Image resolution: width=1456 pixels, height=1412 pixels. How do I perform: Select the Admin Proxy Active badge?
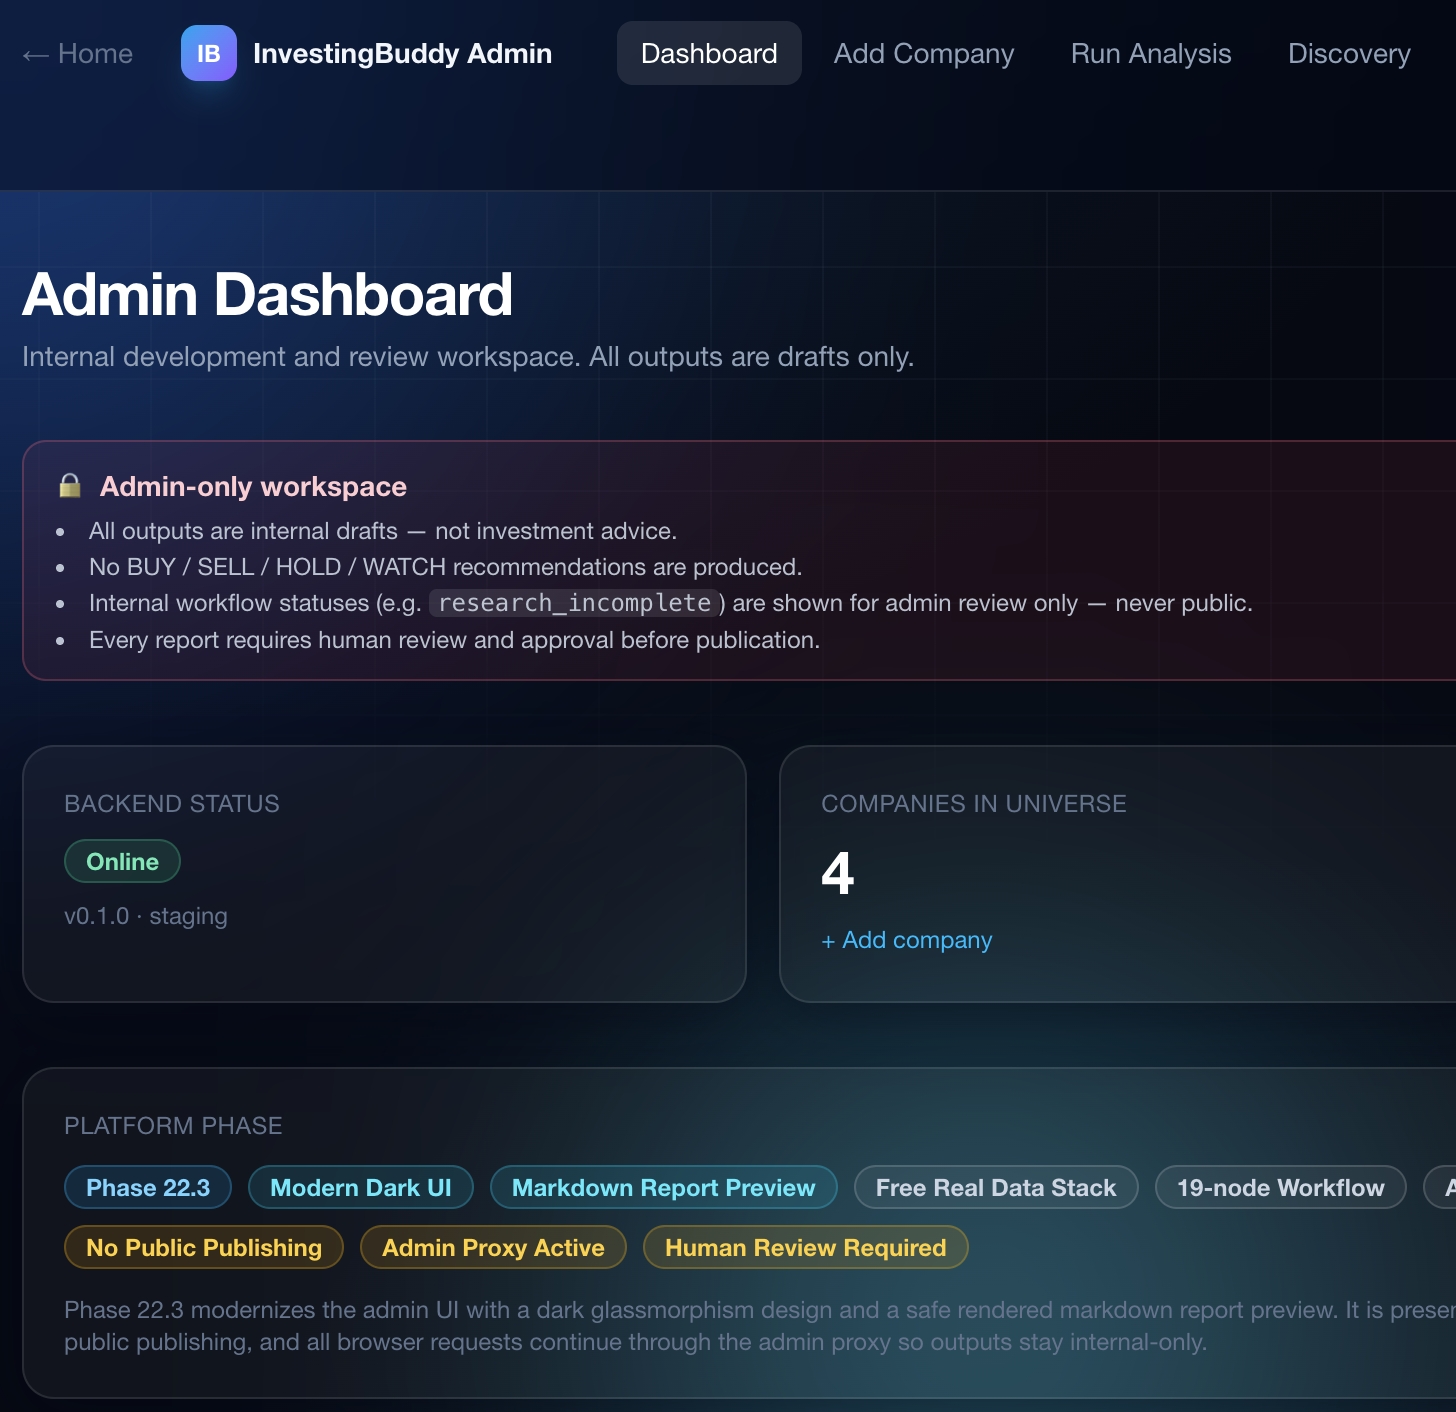click(493, 1247)
